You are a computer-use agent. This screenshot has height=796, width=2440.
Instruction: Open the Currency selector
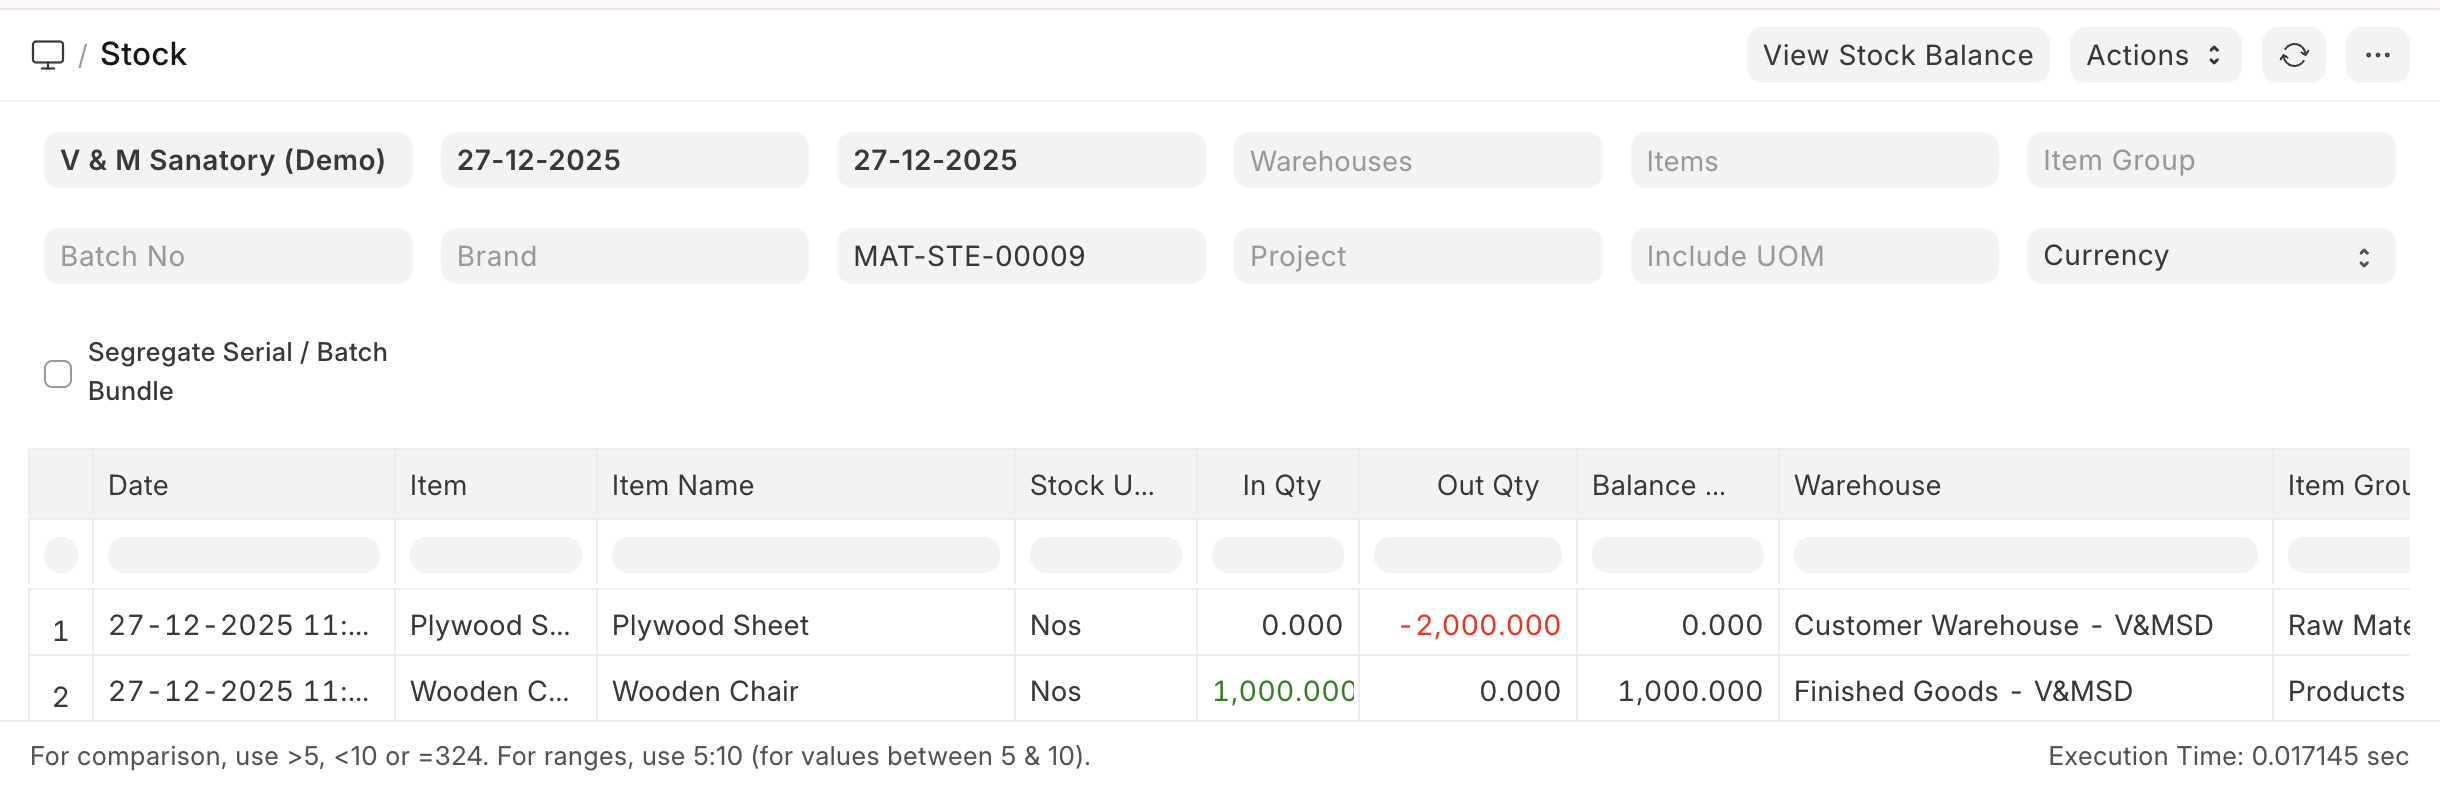[2209, 256]
